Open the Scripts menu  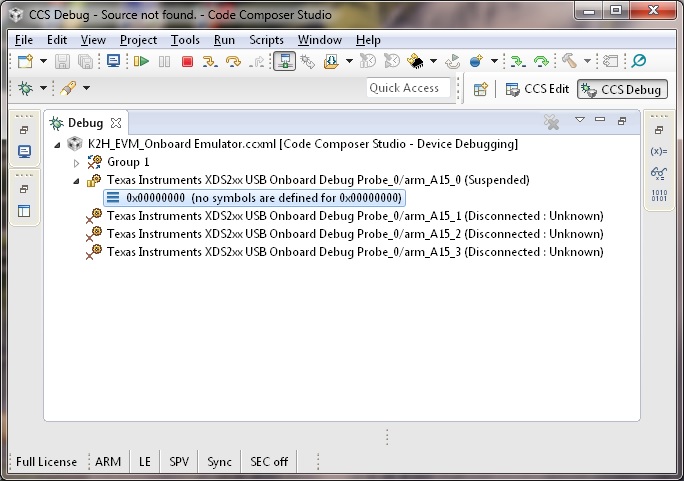(266, 40)
